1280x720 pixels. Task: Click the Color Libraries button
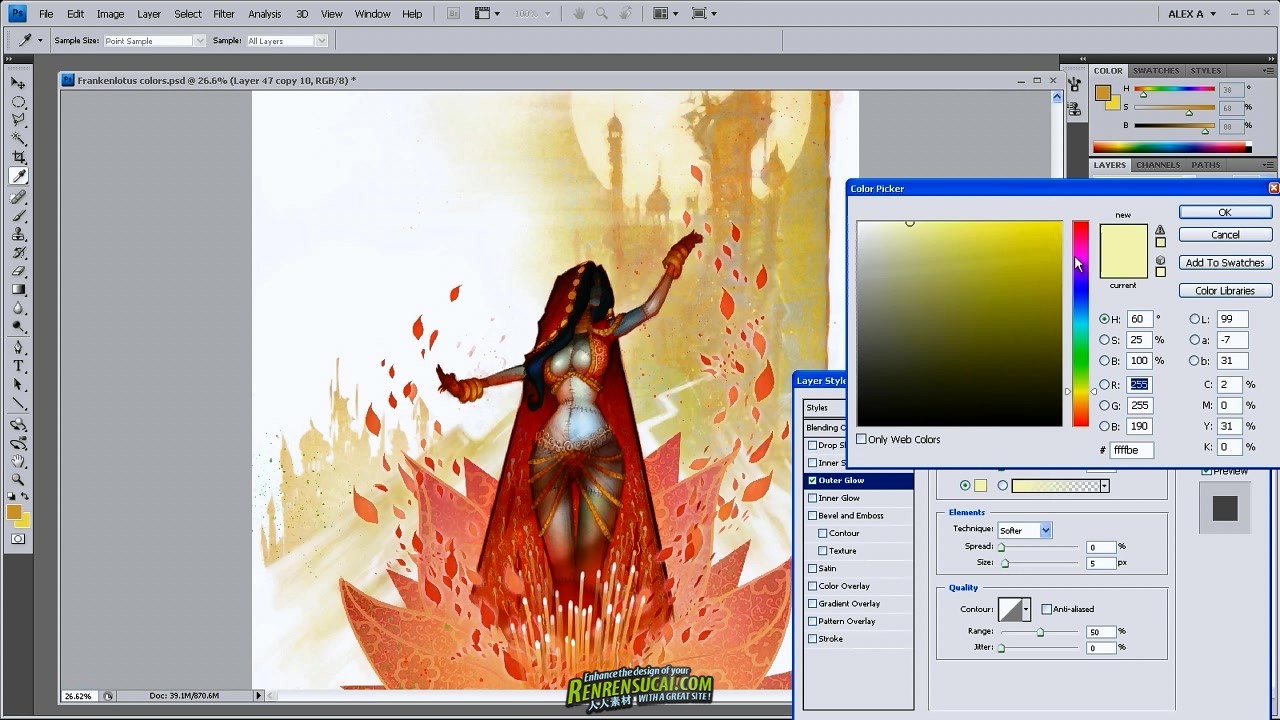click(x=1225, y=291)
